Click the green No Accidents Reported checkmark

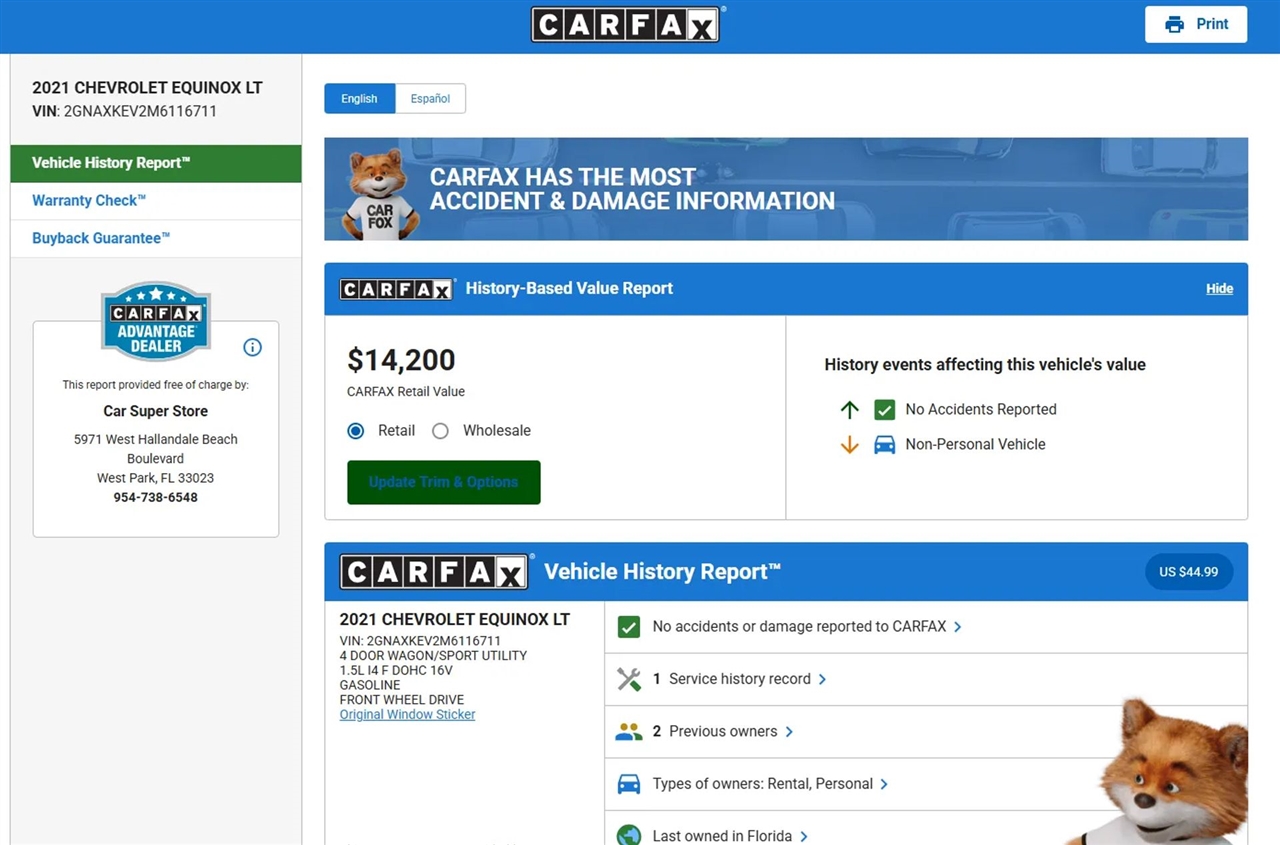click(x=884, y=410)
